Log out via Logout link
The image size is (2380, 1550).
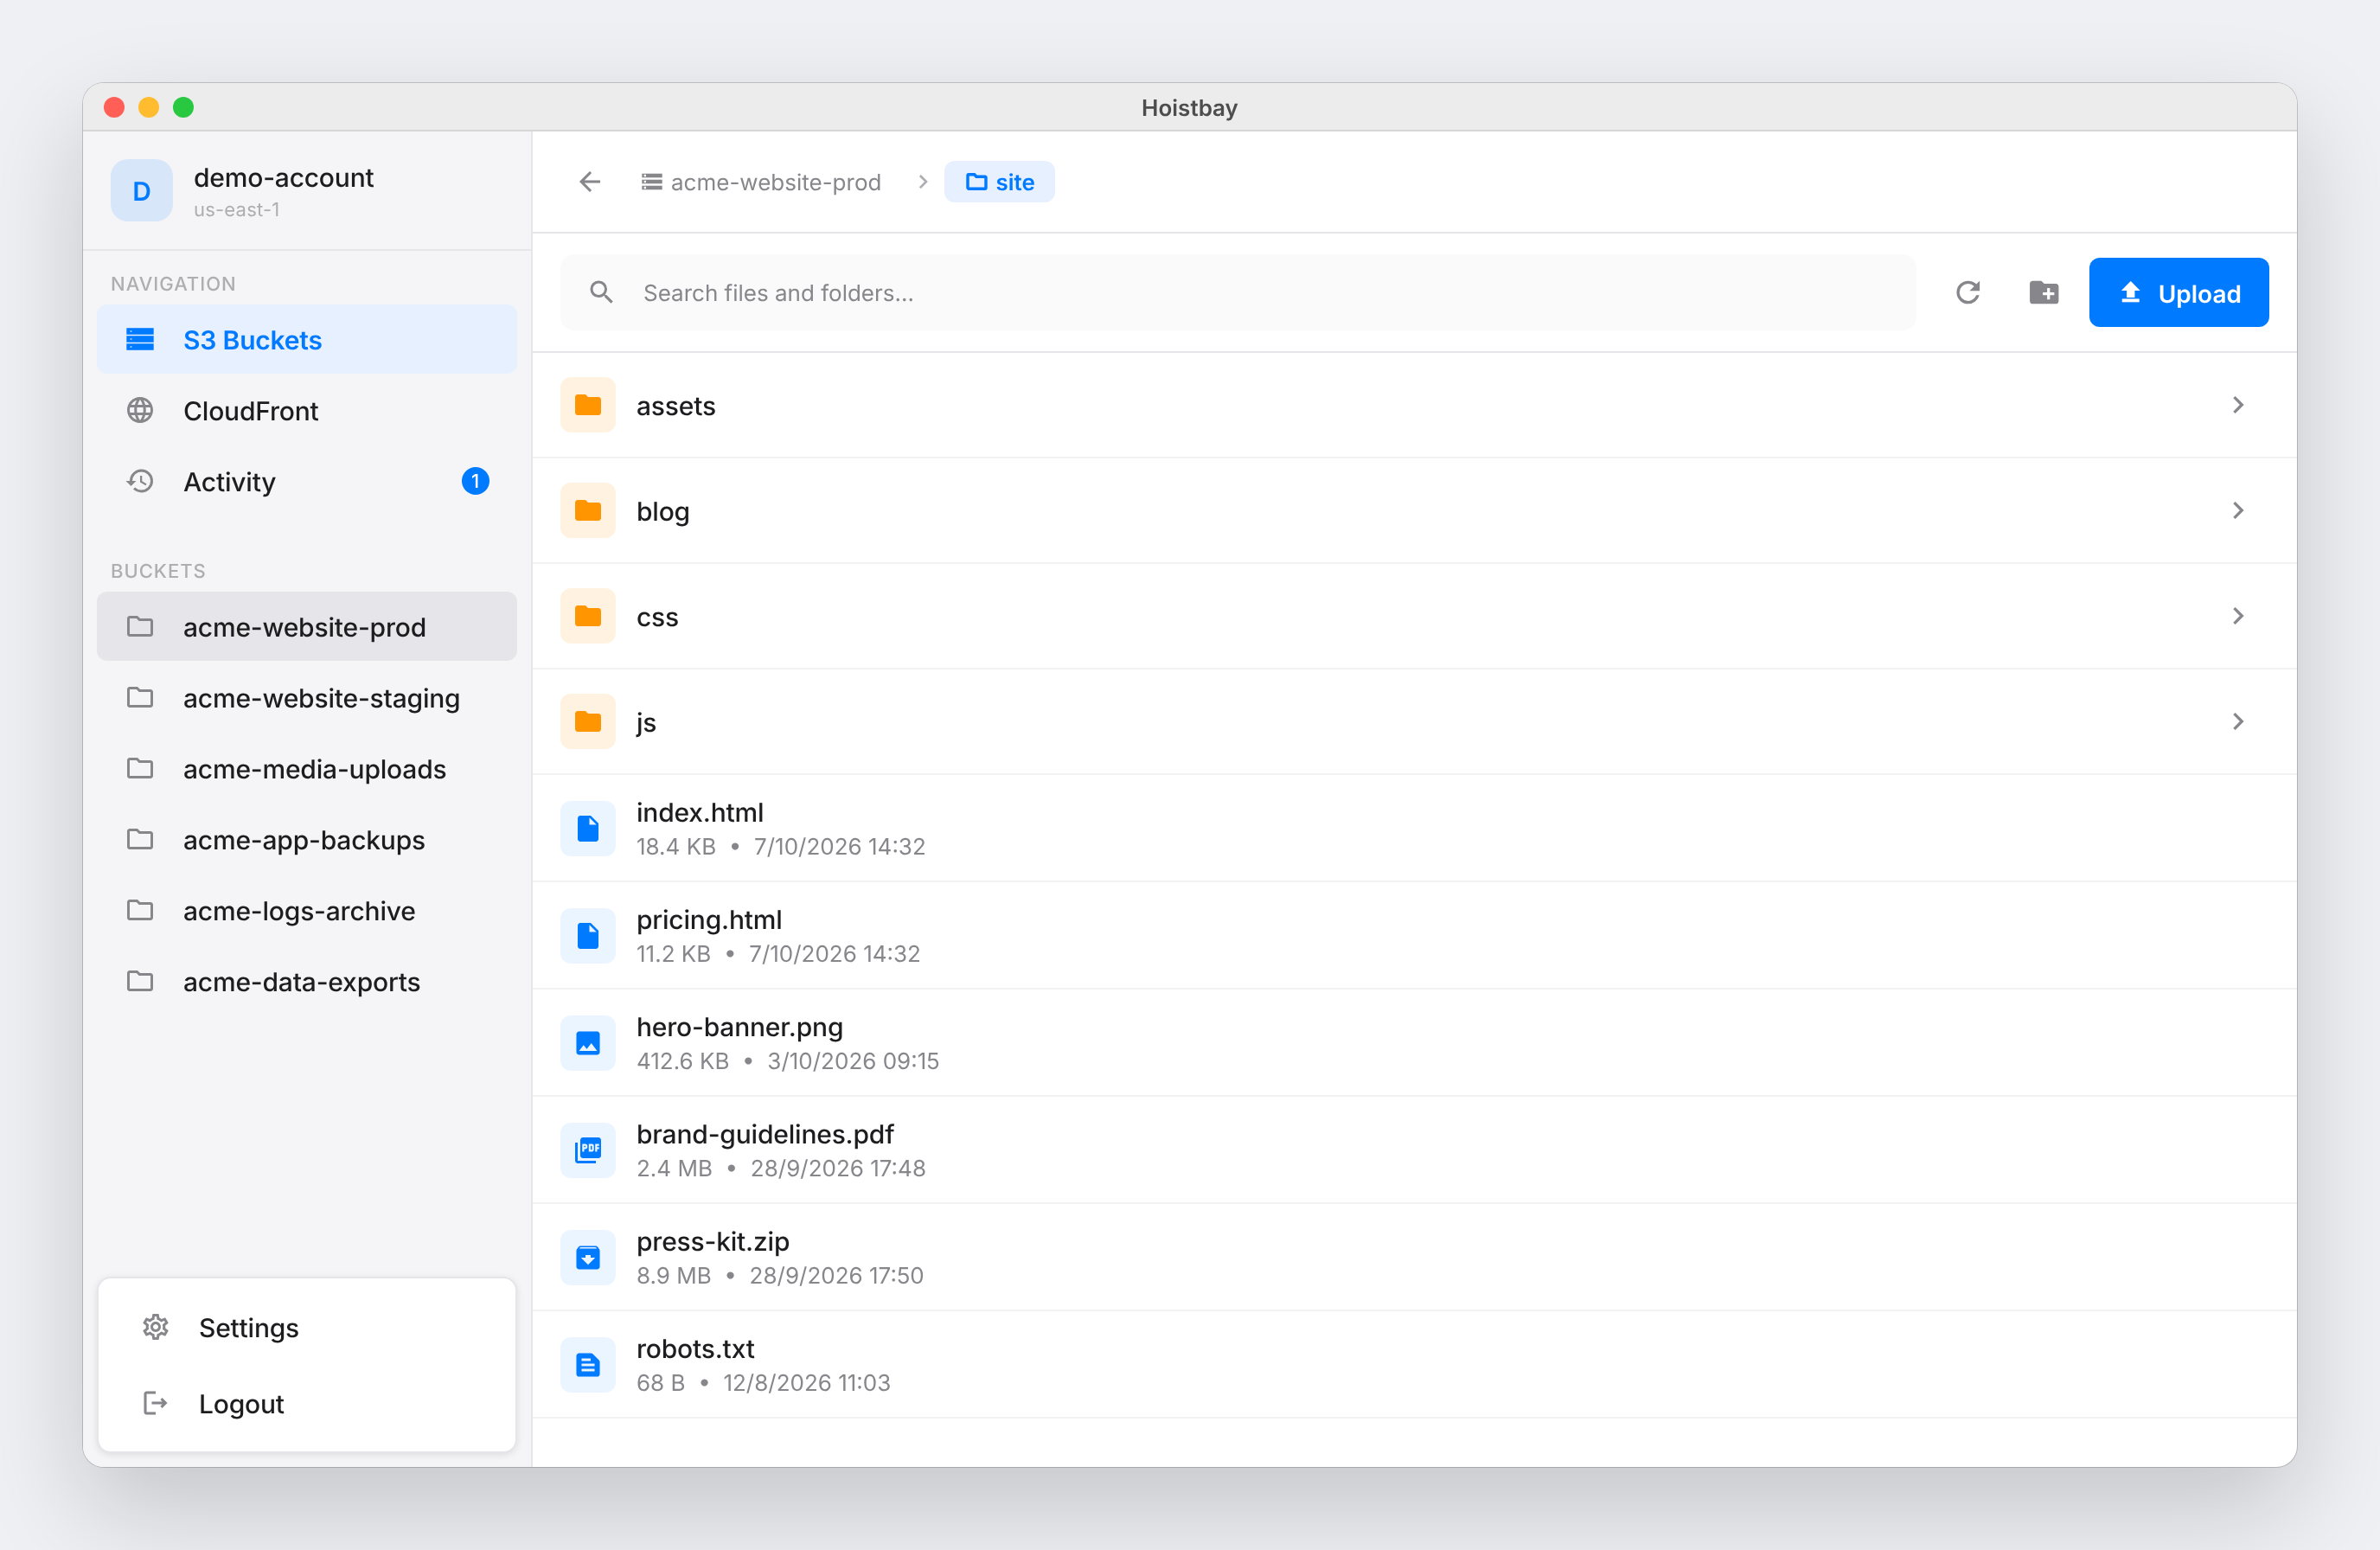tap(307, 1404)
